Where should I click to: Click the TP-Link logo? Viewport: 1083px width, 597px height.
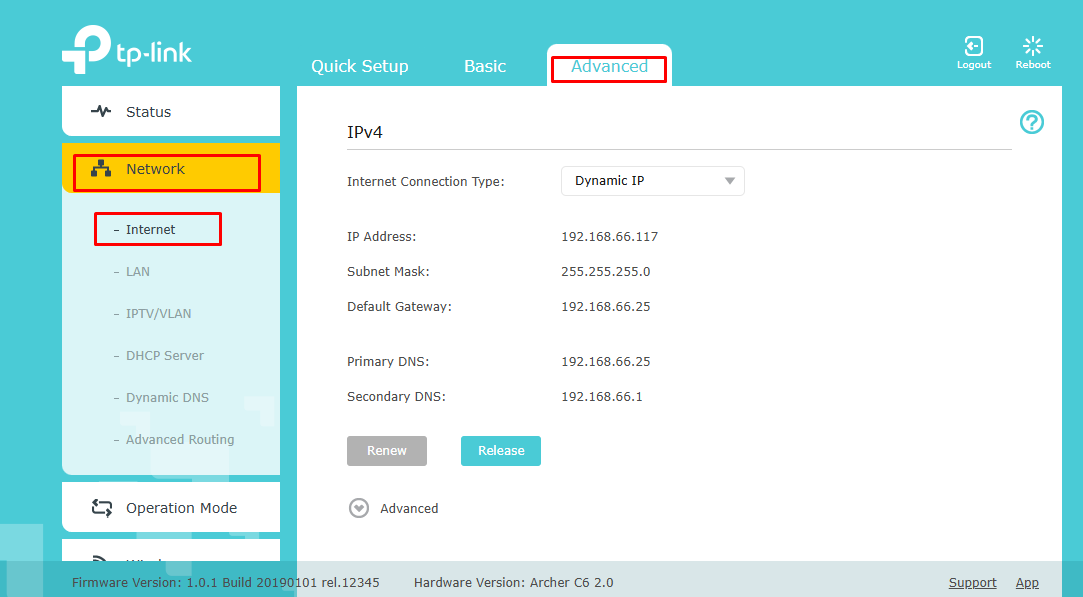click(x=126, y=50)
